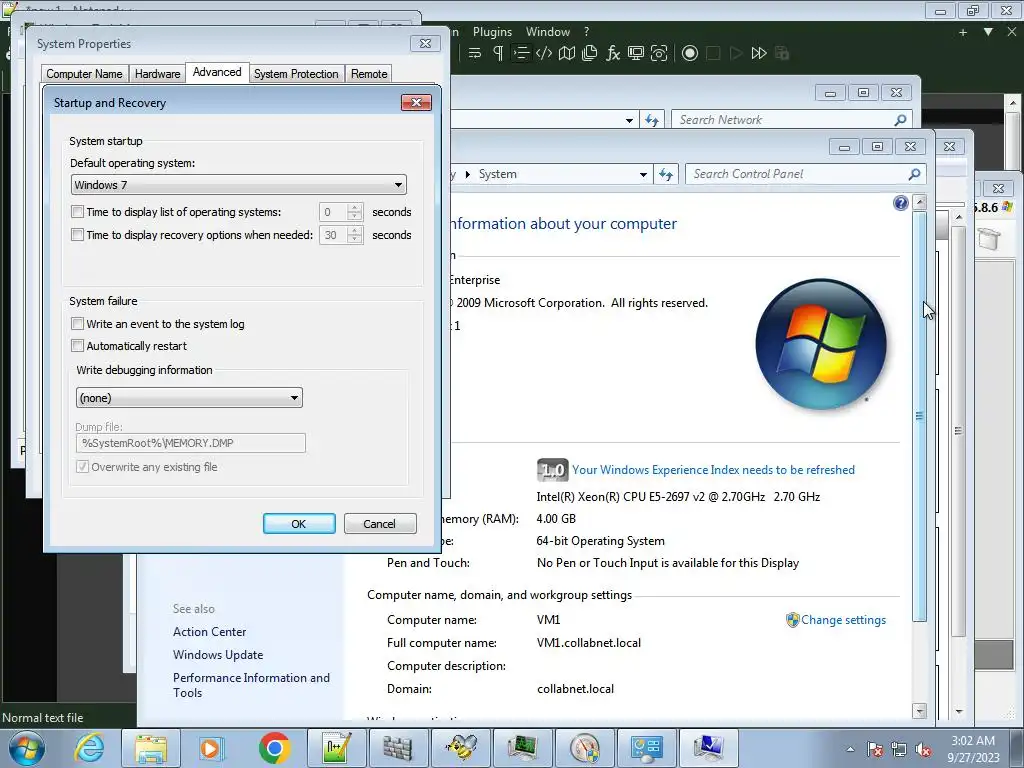Image resolution: width=1024 pixels, height=768 pixels.
Task: Switch to Hardware tab
Action: click(157, 74)
